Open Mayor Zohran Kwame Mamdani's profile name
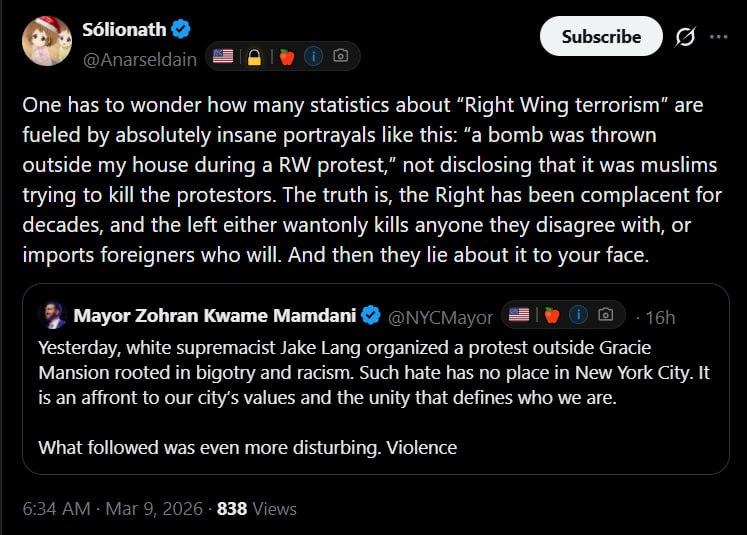The height and width of the screenshot is (535, 747). coord(215,316)
